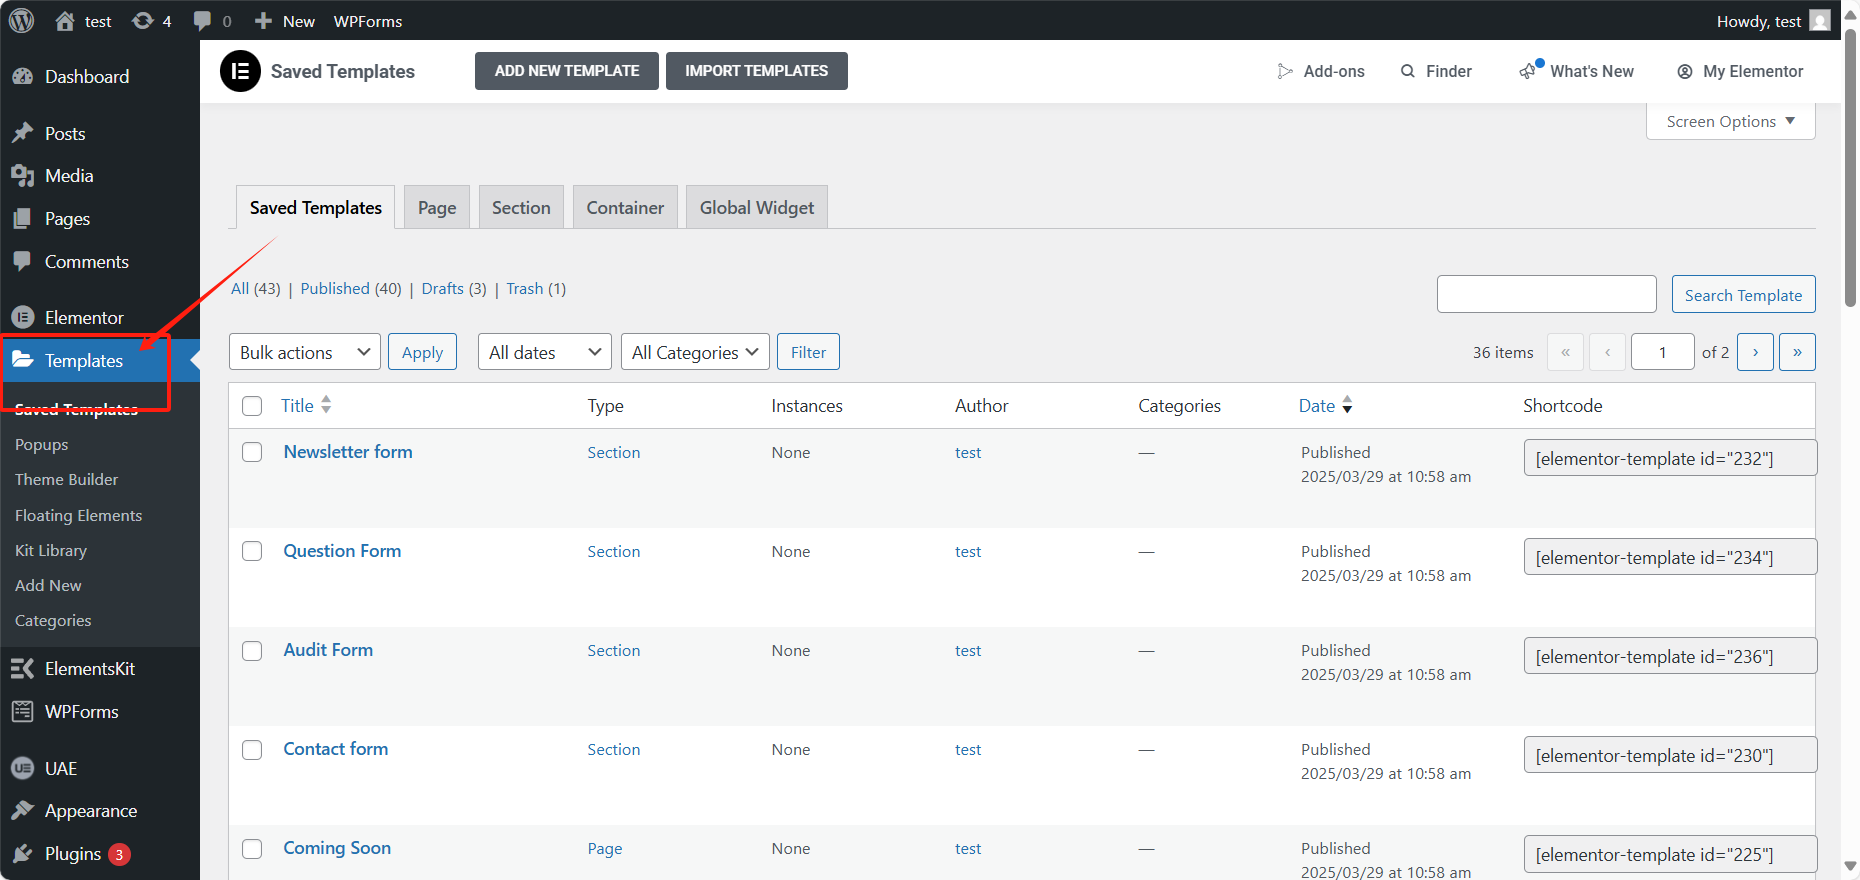Click the Elementor logo beside Saved Templates

[240, 71]
